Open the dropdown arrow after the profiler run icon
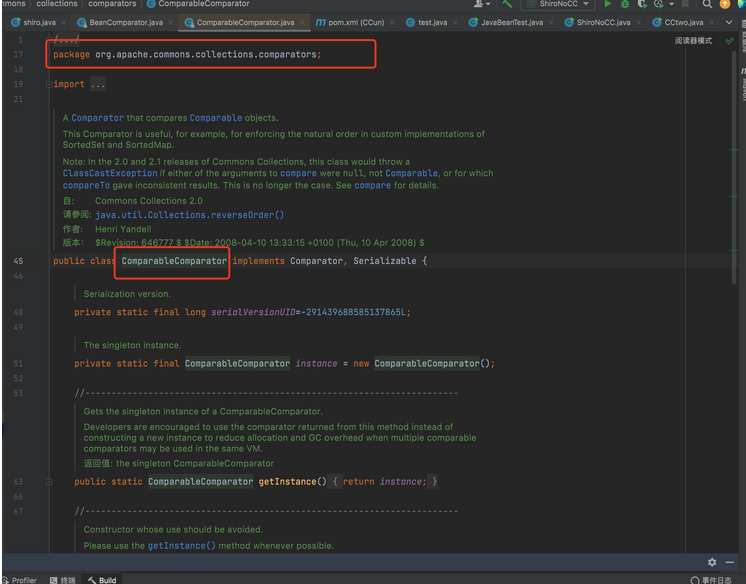The image size is (746, 584). 671,4
